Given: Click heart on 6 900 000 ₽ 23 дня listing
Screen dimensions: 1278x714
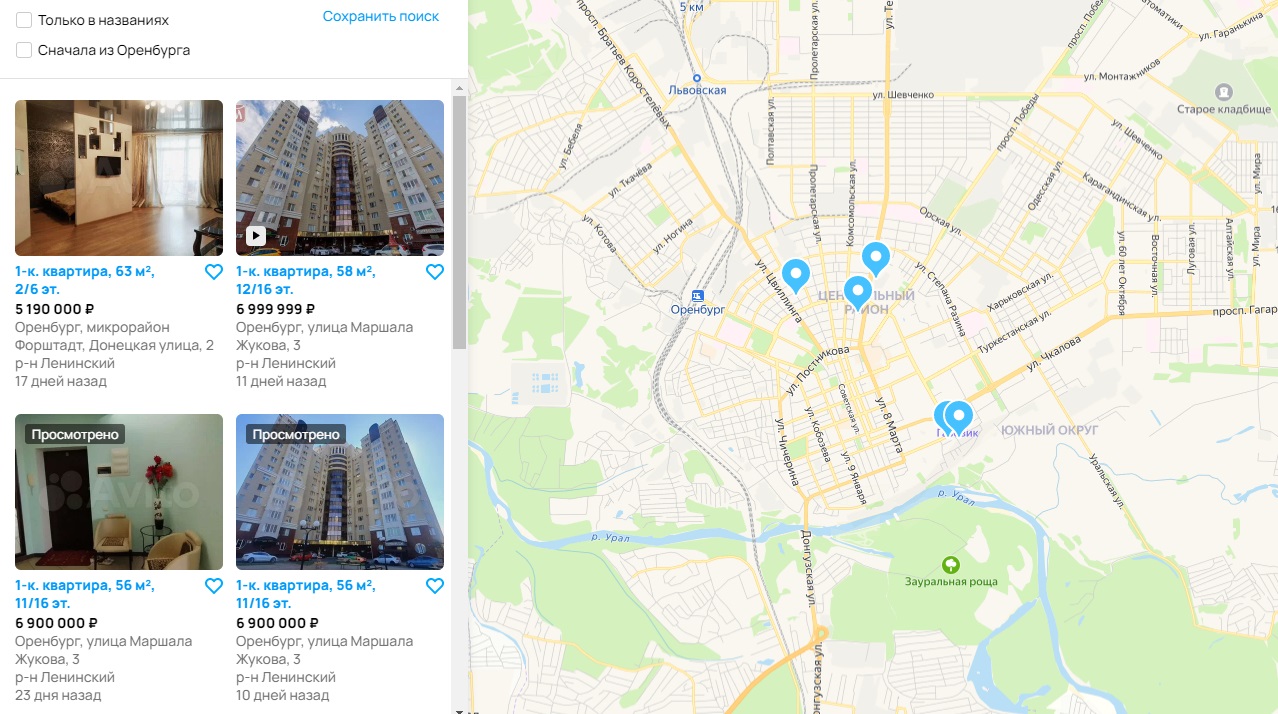Looking at the screenshot, I should [213, 586].
